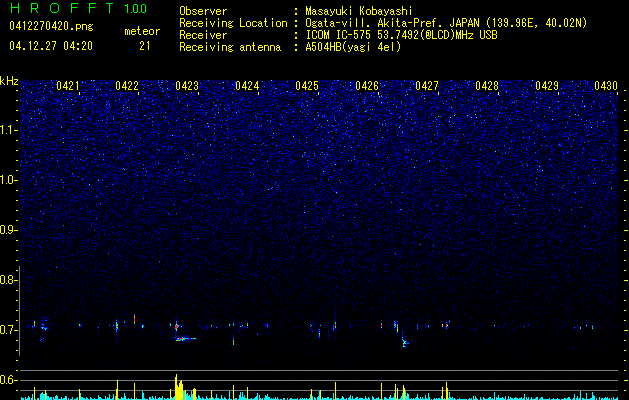Click the 0425 time marker
This screenshot has height=400, width=629.
pos(307,86)
